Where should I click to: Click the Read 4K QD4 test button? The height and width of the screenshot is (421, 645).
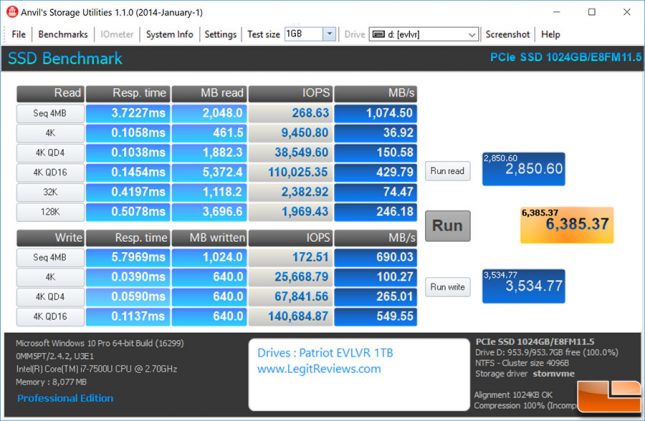point(50,153)
